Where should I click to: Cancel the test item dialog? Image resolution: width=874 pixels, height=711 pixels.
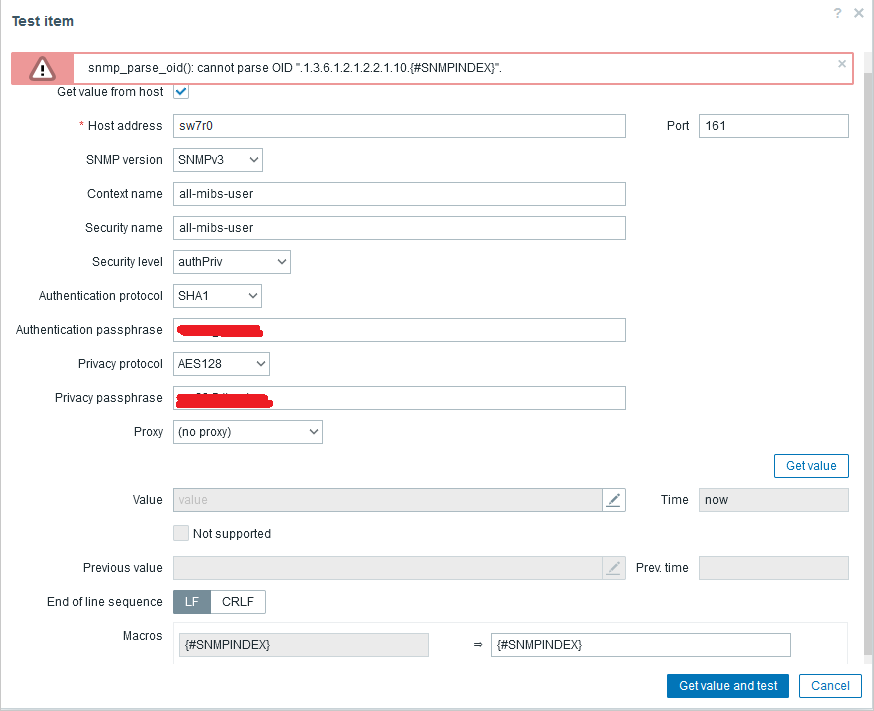pos(830,686)
